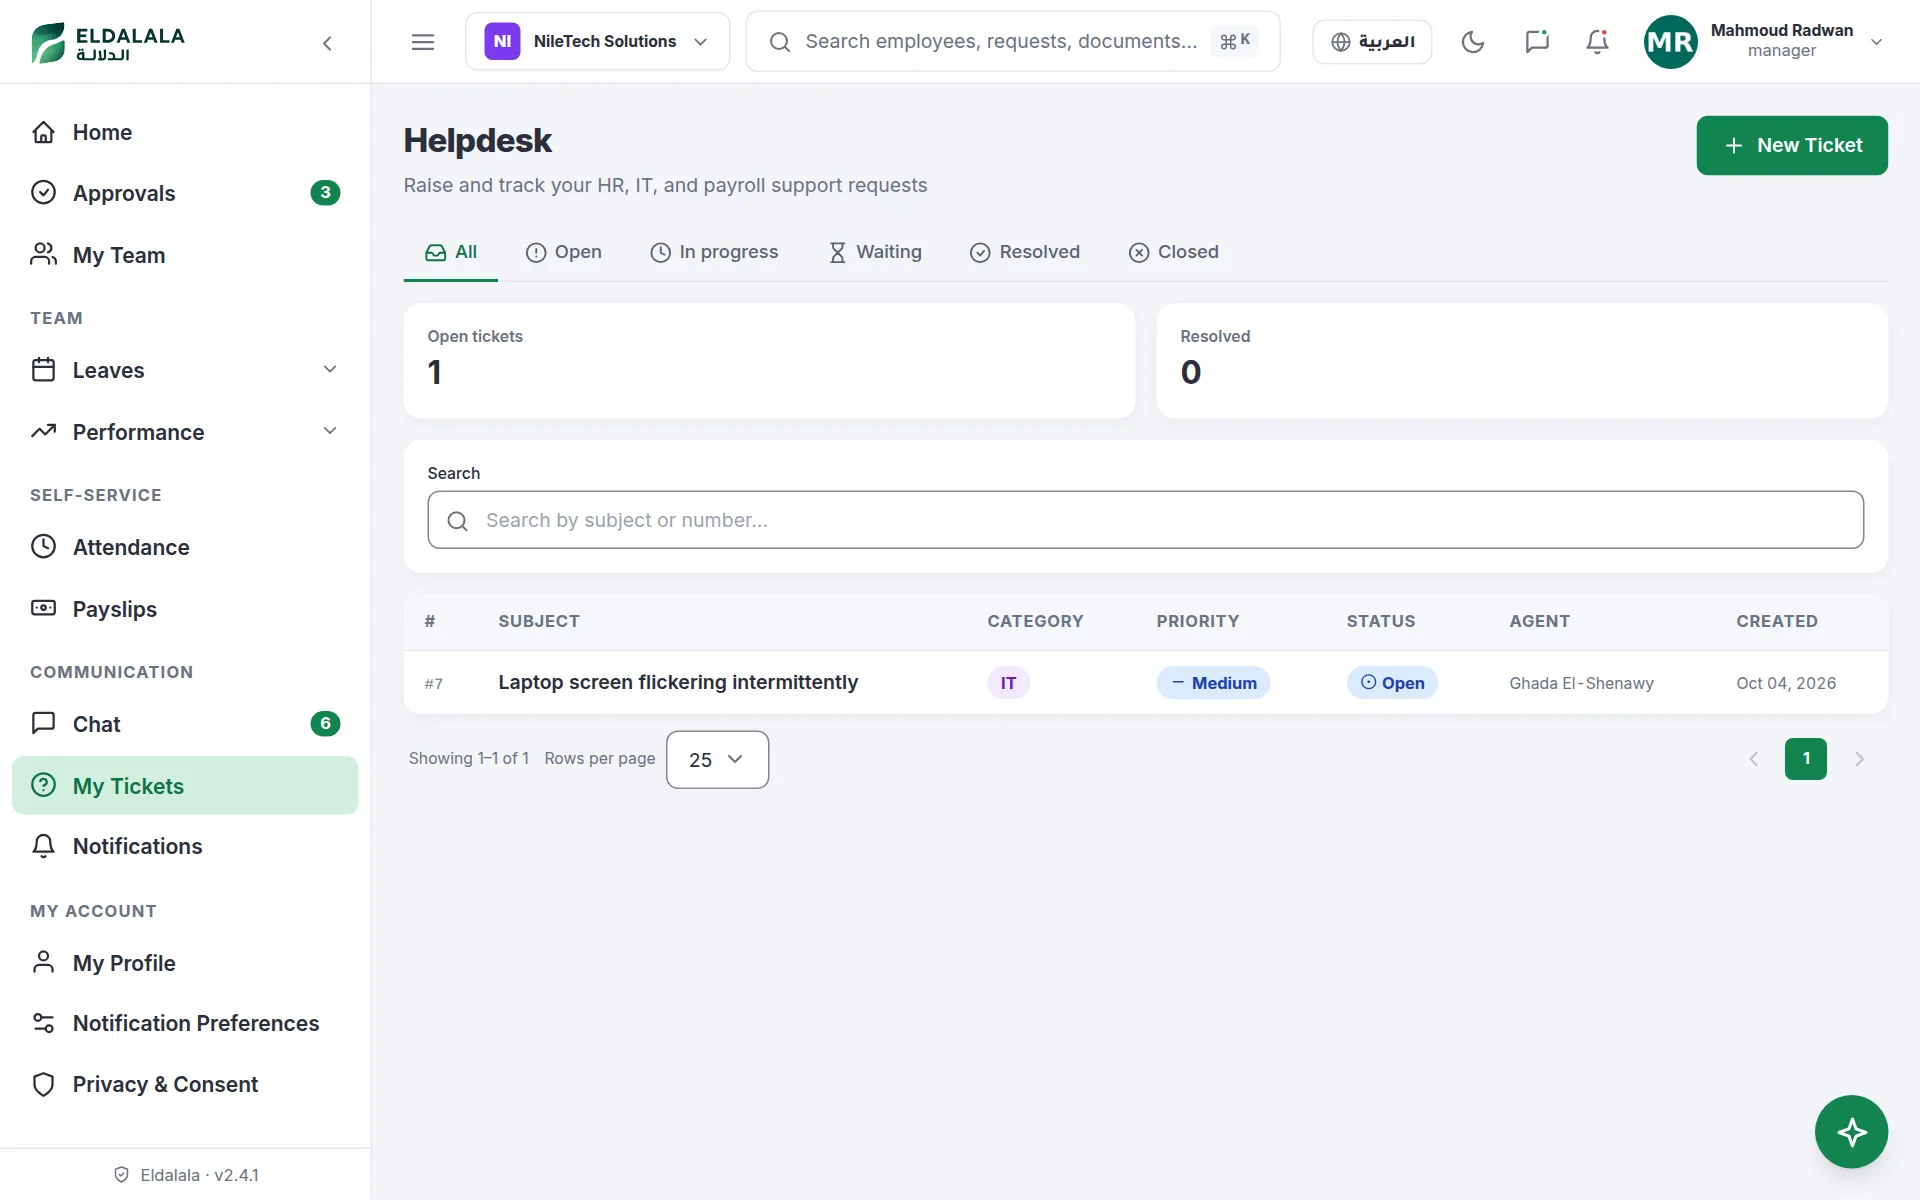Open Approvals in sidebar
This screenshot has width=1920, height=1200.
click(x=185, y=193)
